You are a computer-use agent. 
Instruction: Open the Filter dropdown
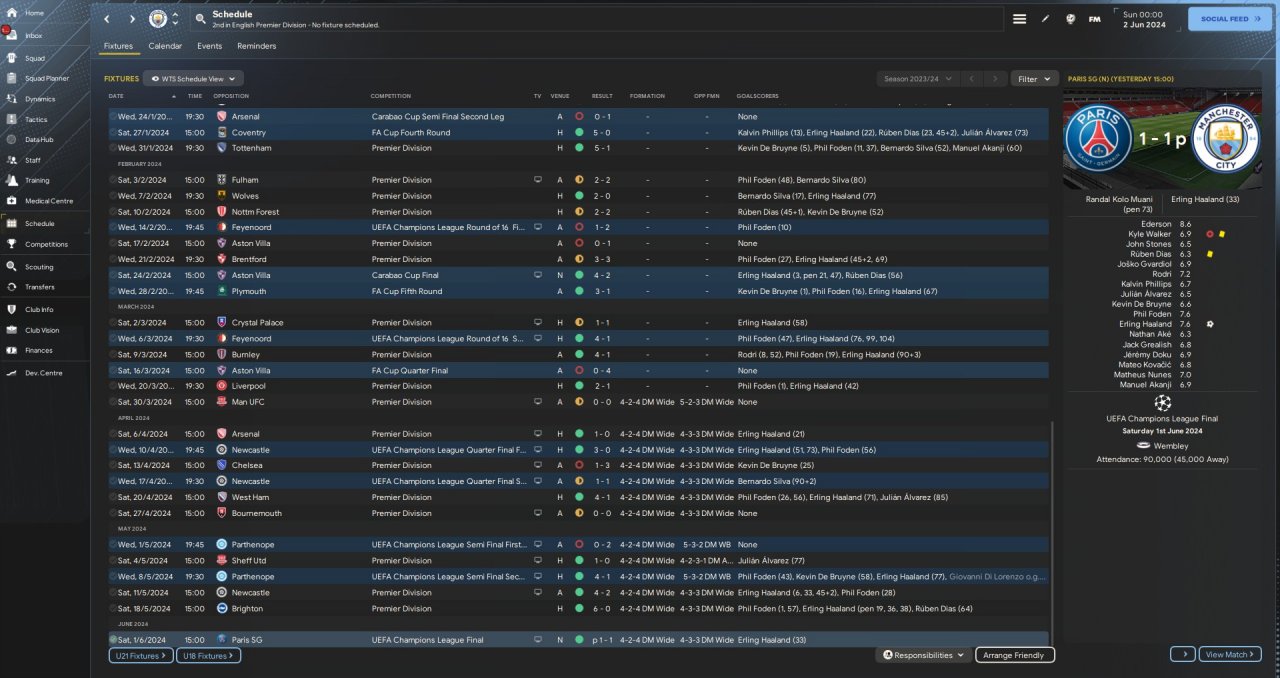[1034, 78]
